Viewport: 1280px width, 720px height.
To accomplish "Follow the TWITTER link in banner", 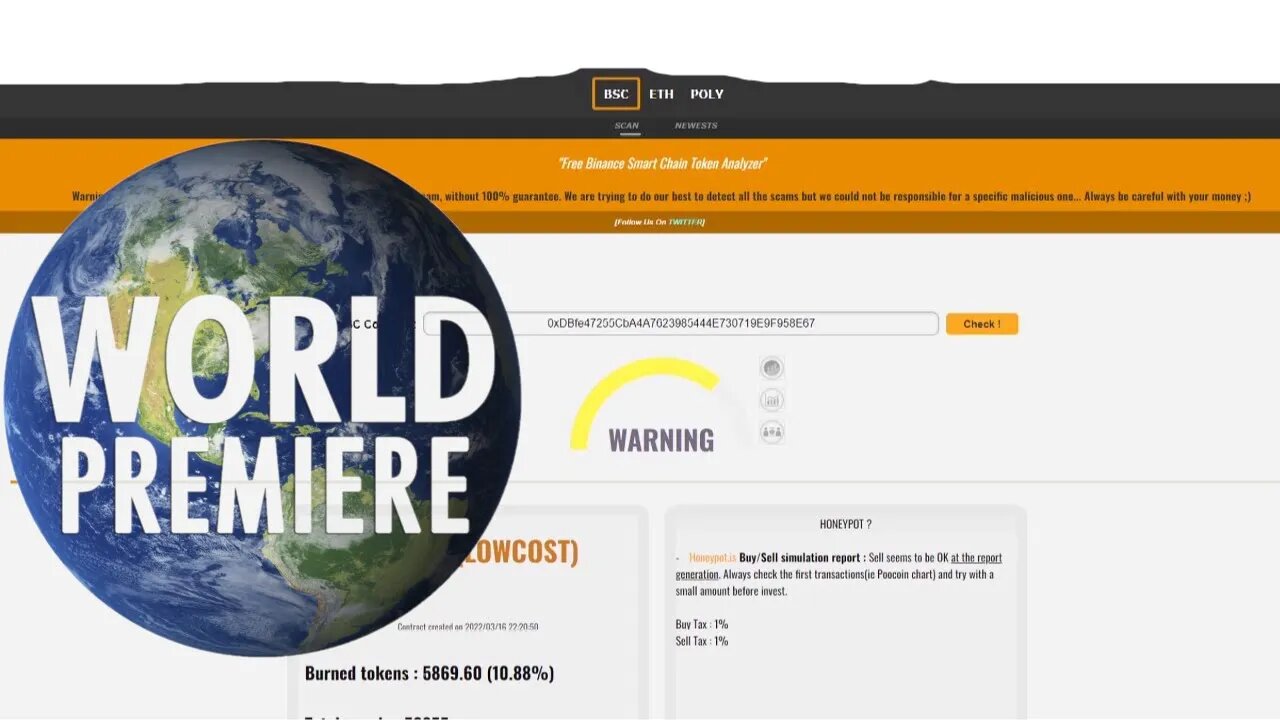I will tap(685, 222).
